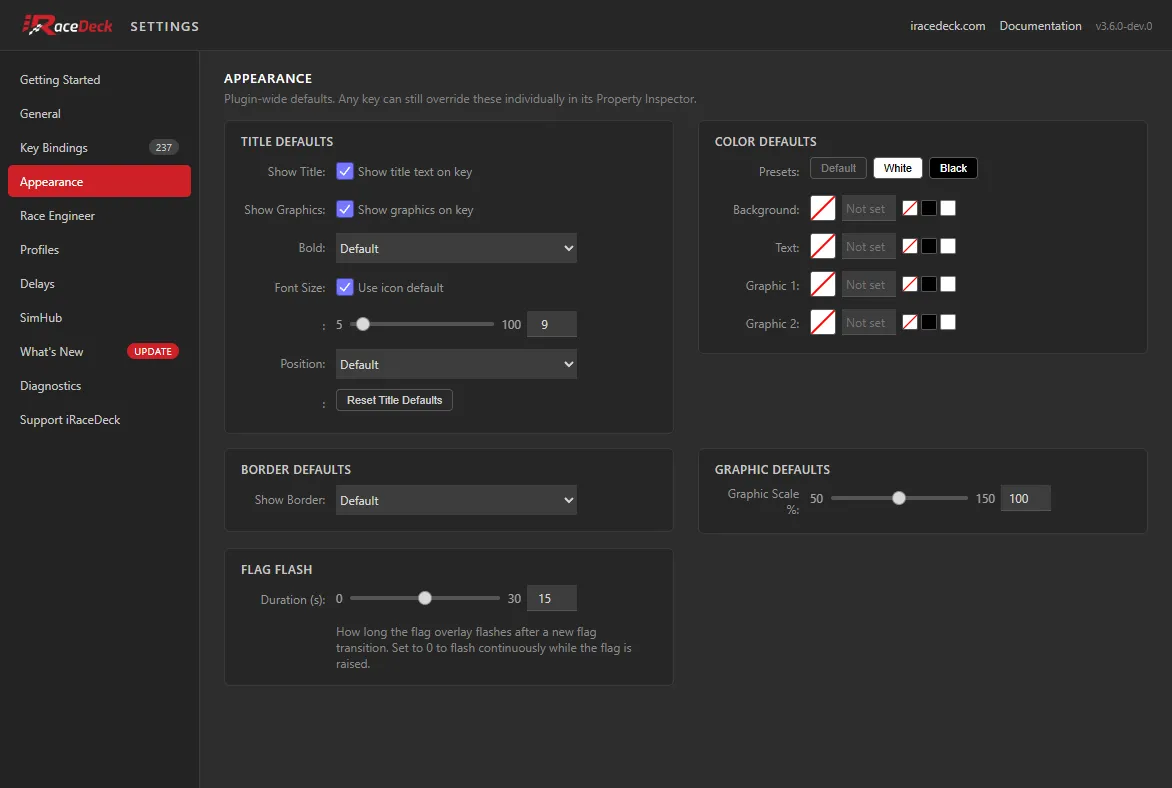The width and height of the screenshot is (1172, 788).
Task: Apply the Black color preset
Action: point(953,168)
